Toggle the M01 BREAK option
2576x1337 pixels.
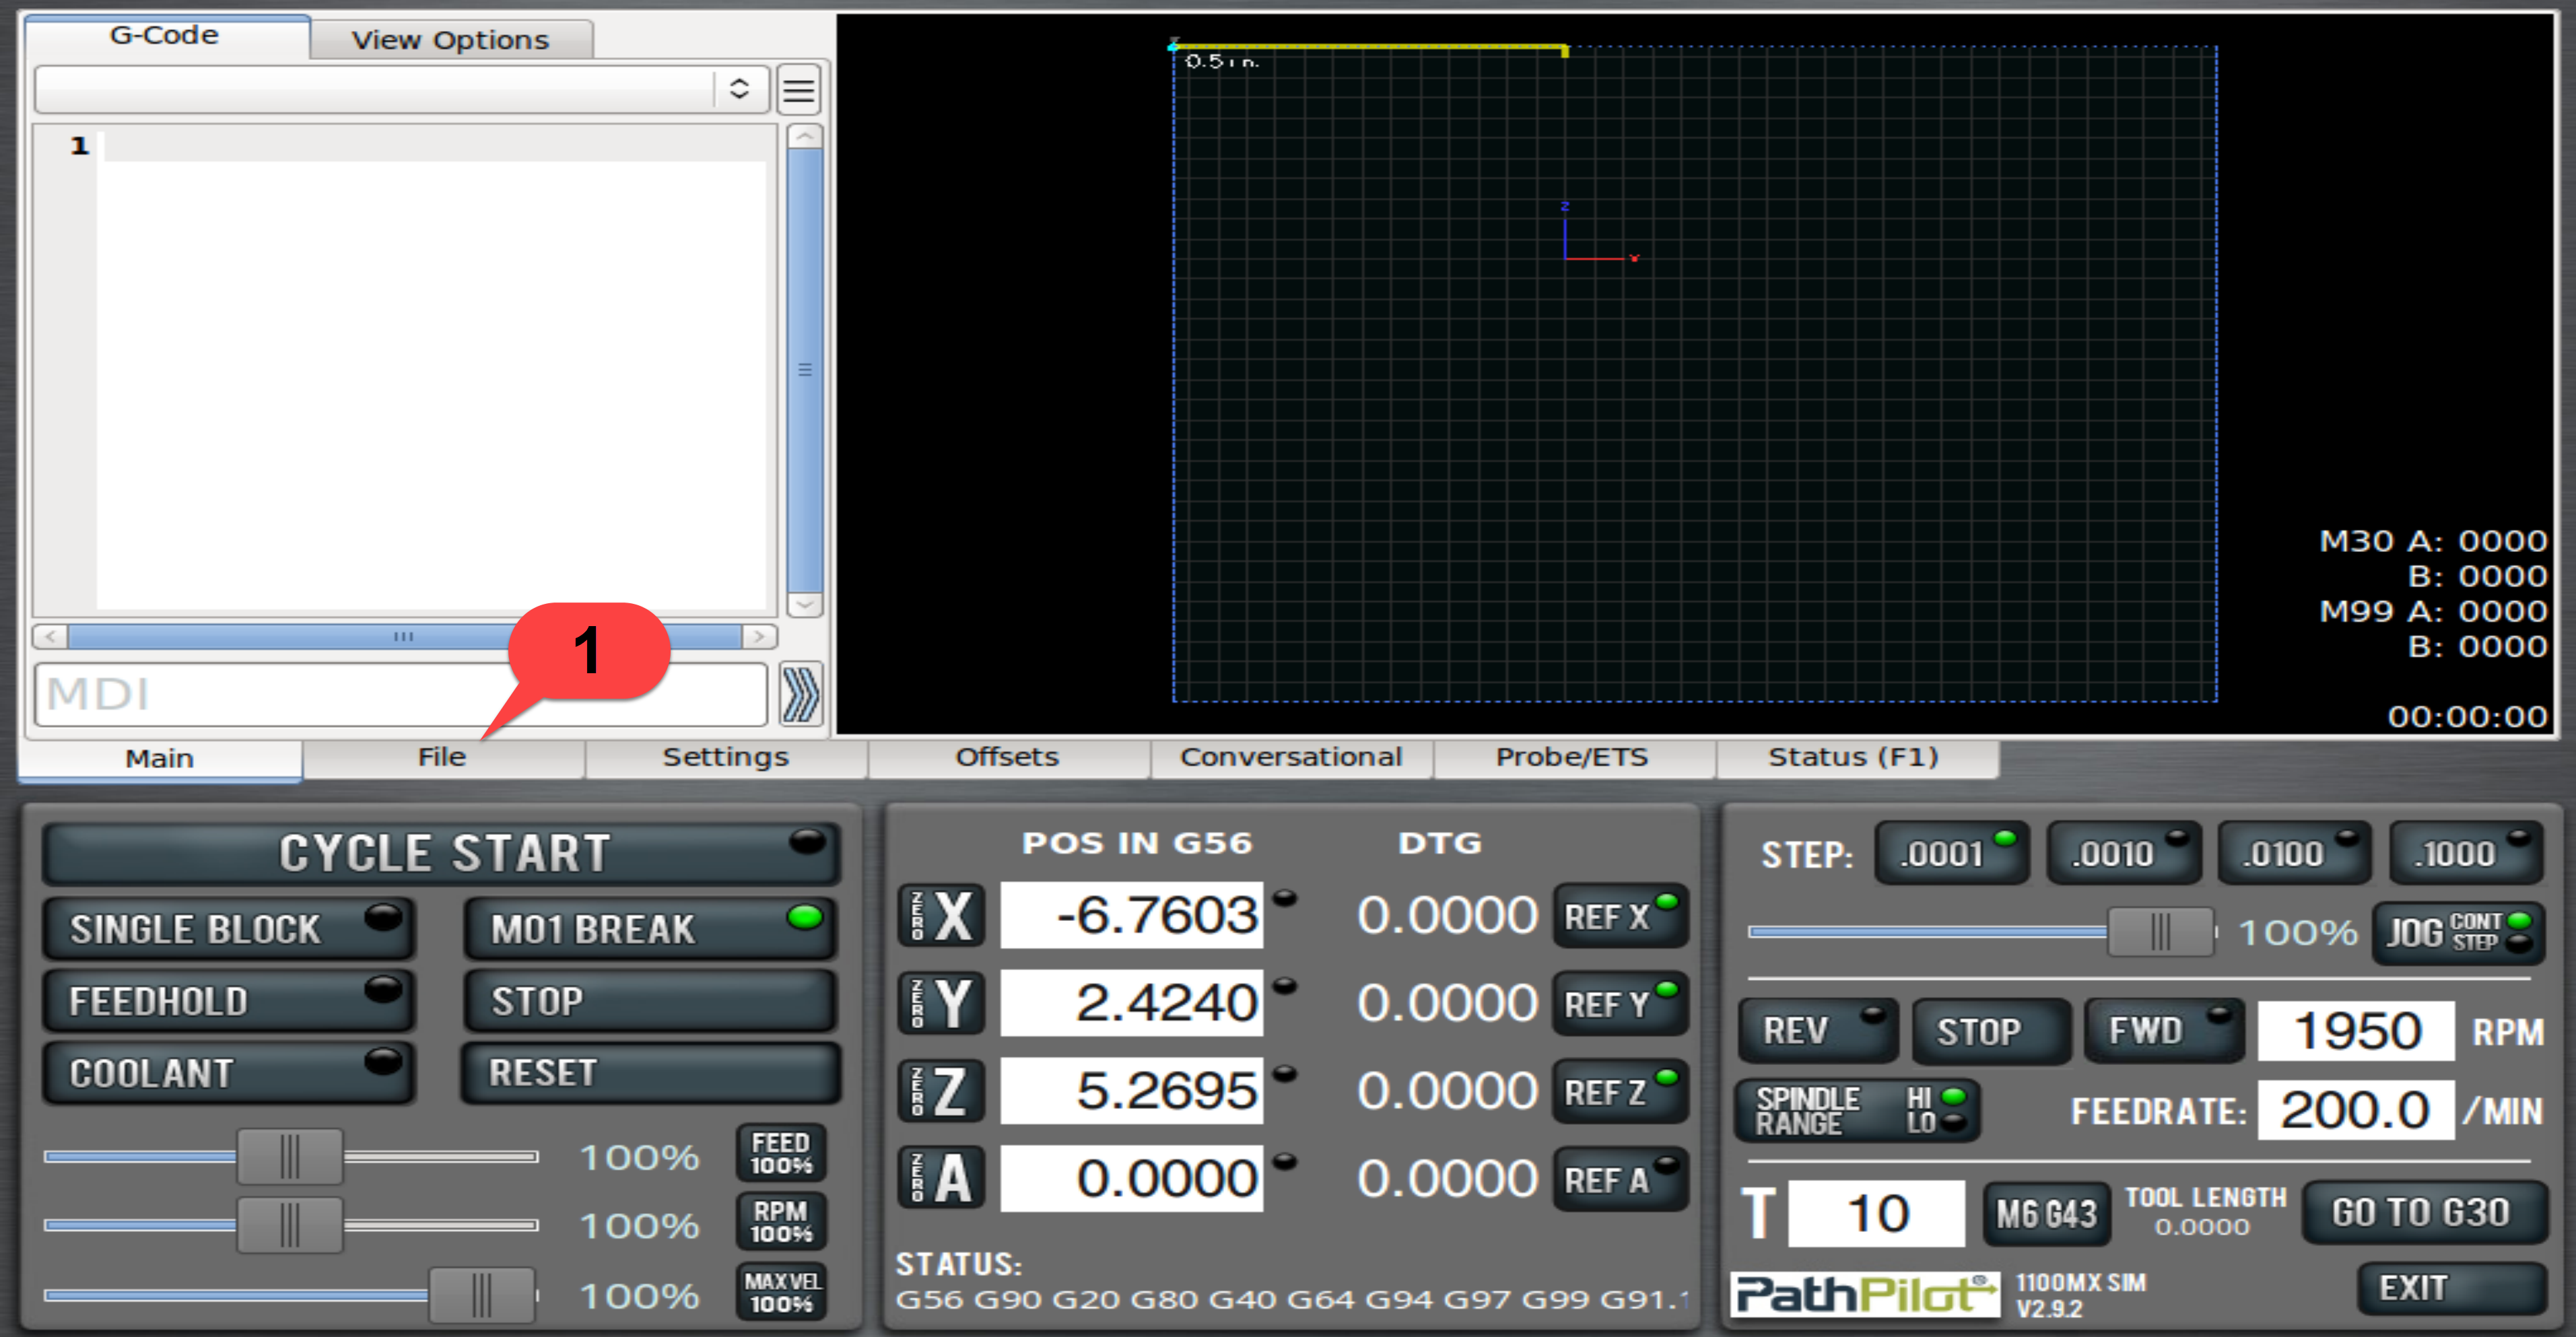(650, 928)
